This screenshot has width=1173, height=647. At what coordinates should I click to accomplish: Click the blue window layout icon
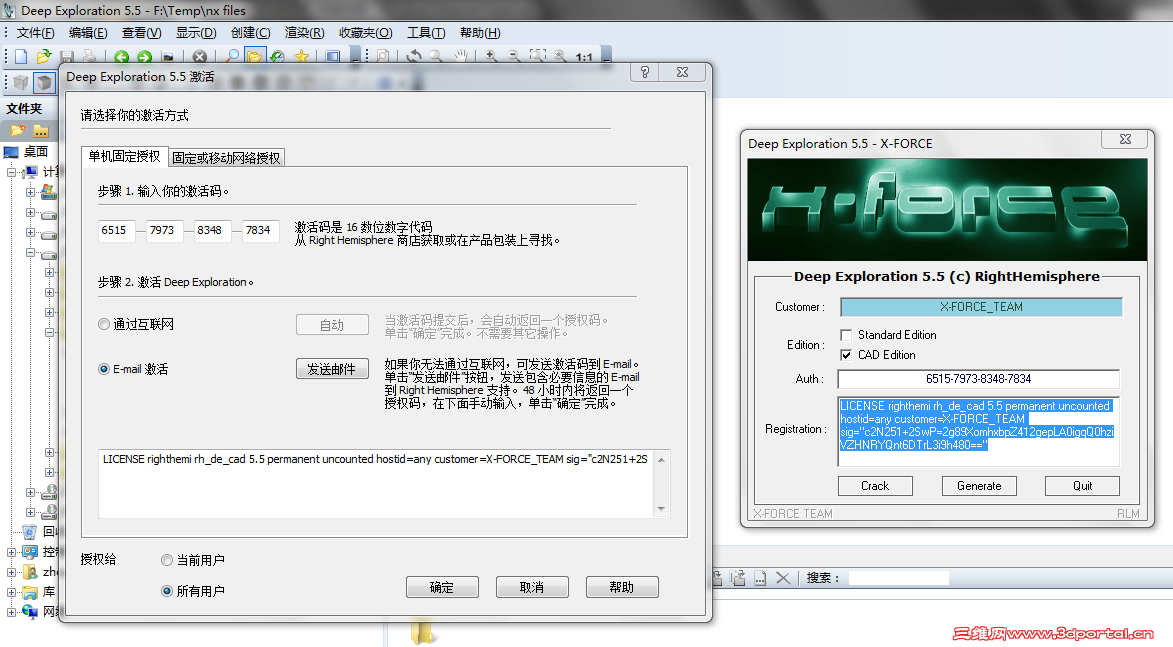point(333,56)
